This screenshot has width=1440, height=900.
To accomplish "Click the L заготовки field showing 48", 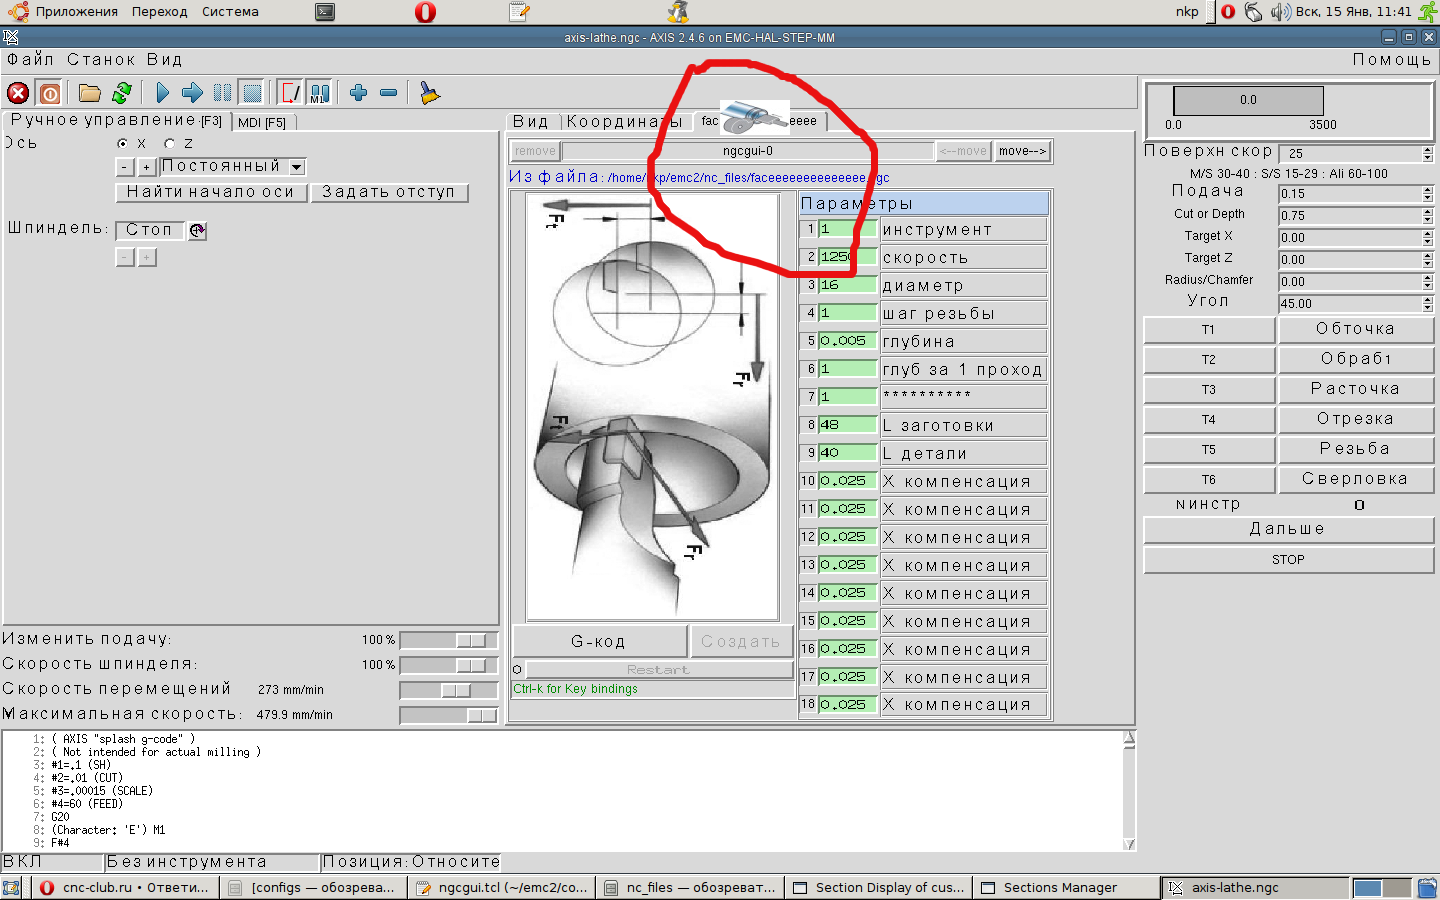I will click(848, 425).
